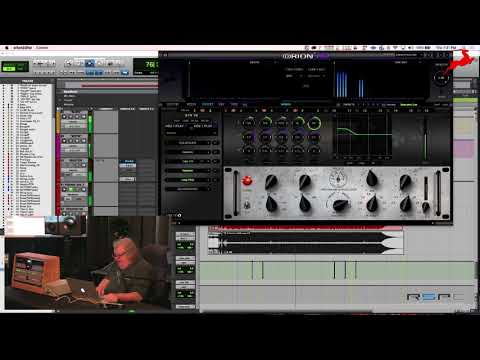Click the EQ's first upper-row black knob
Image resolution: width=480 pixels, height=360 pixels.
click(271, 182)
